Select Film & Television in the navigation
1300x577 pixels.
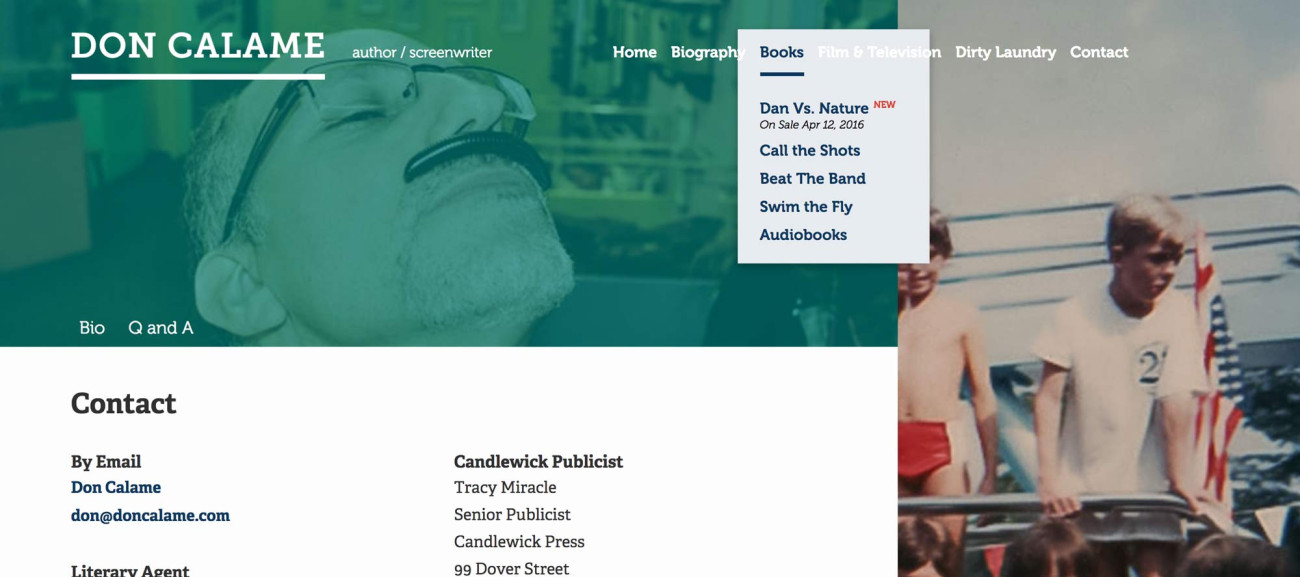(x=879, y=52)
